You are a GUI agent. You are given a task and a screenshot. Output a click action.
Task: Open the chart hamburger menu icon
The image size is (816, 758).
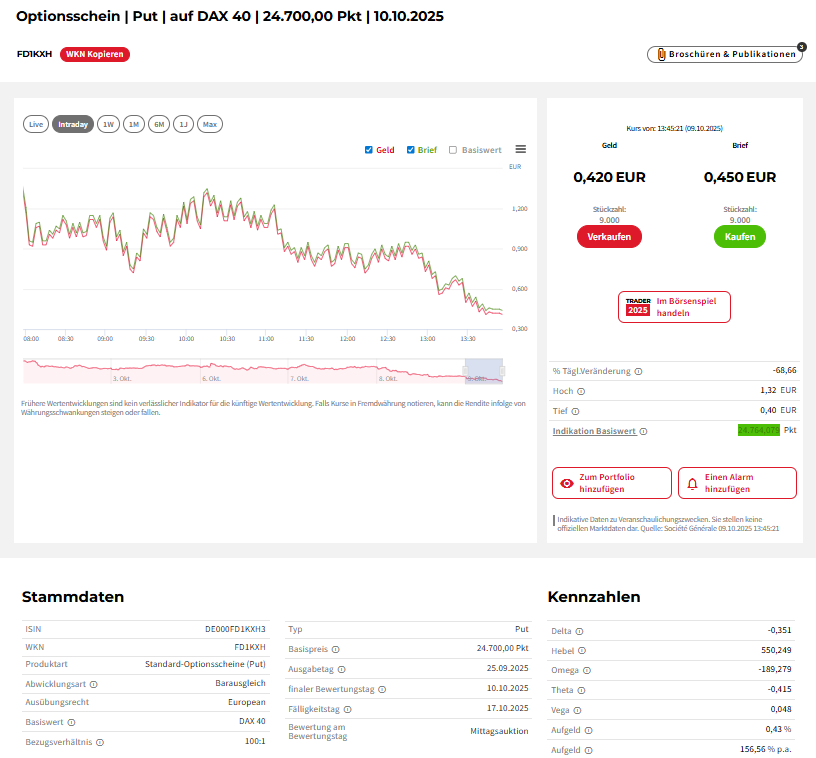tap(520, 149)
